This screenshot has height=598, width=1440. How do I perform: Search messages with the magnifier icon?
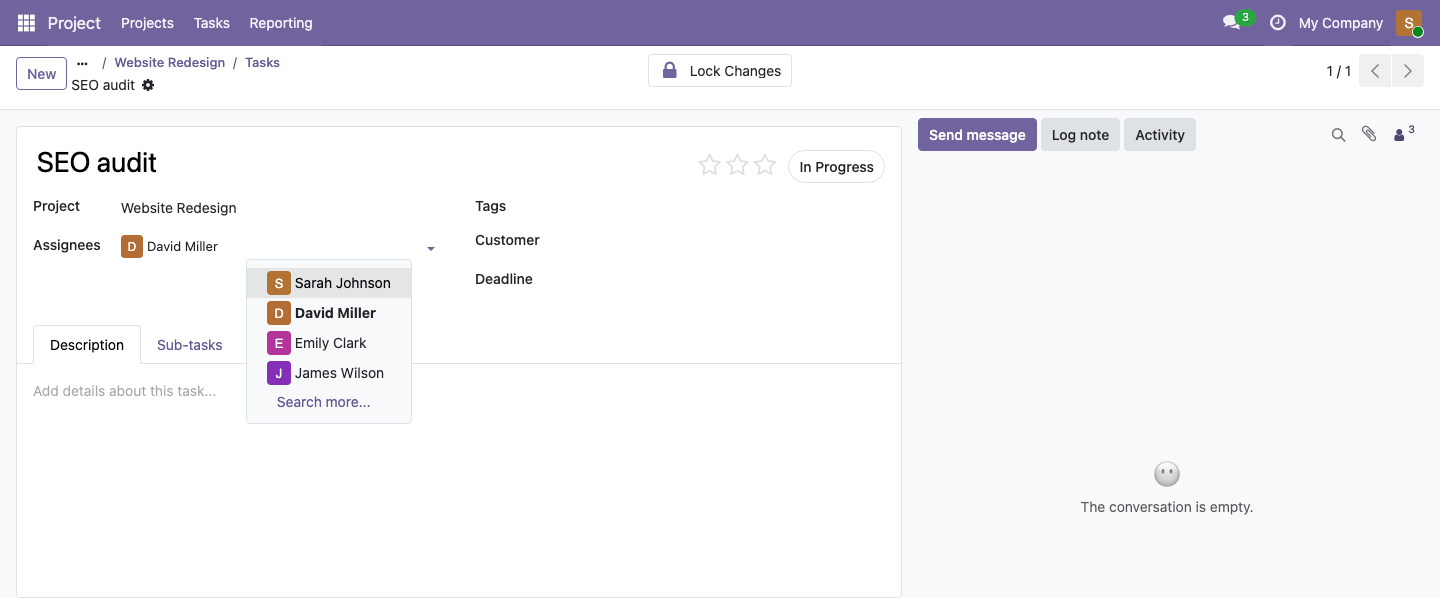click(x=1338, y=135)
